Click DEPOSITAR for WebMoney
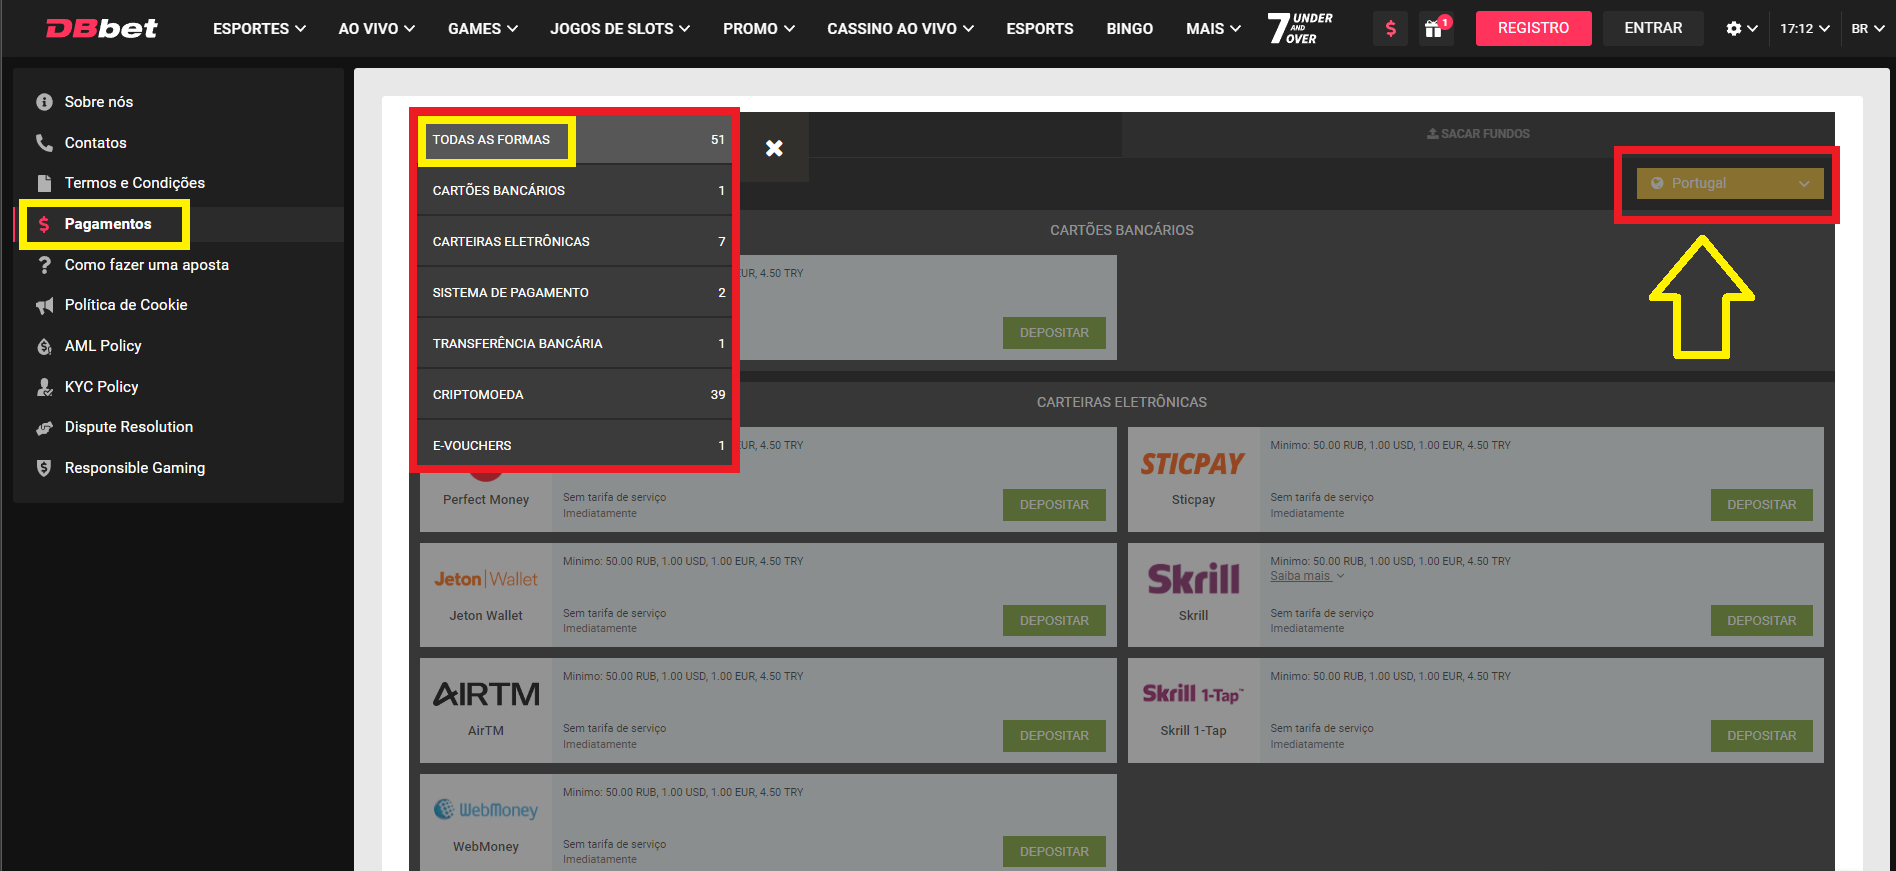This screenshot has width=1896, height=871. [x=1054, y=852]
